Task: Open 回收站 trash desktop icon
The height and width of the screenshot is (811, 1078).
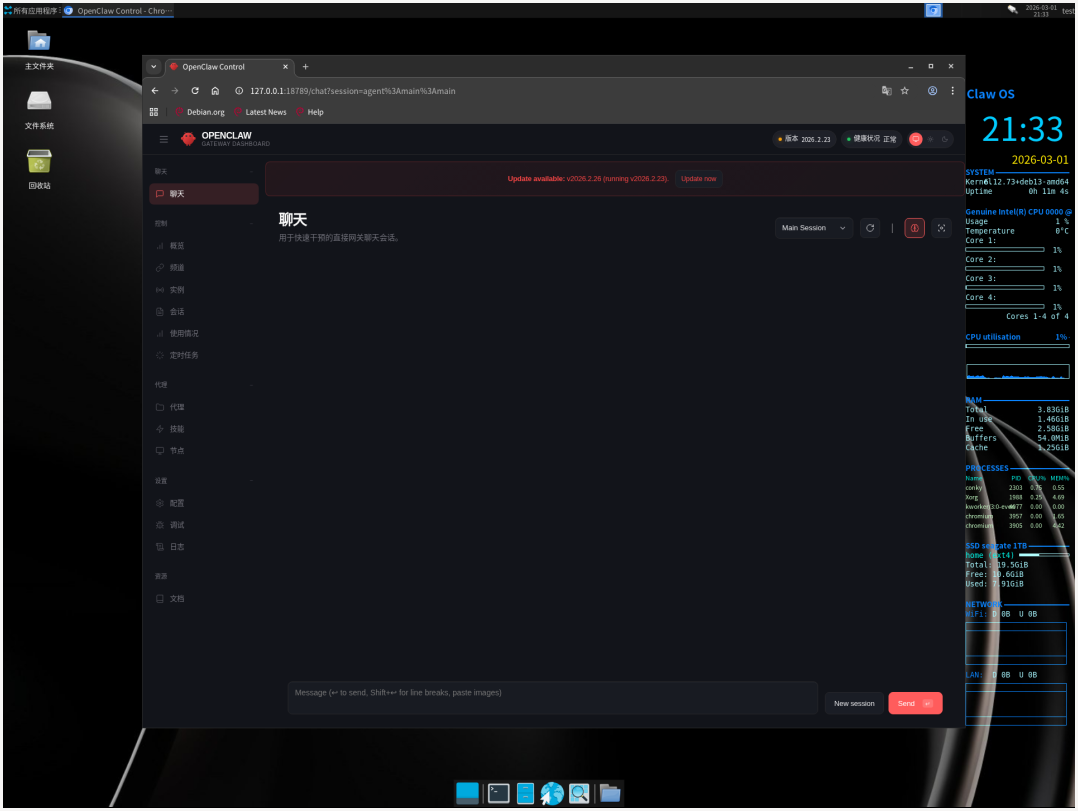Action: coord(39,169)
